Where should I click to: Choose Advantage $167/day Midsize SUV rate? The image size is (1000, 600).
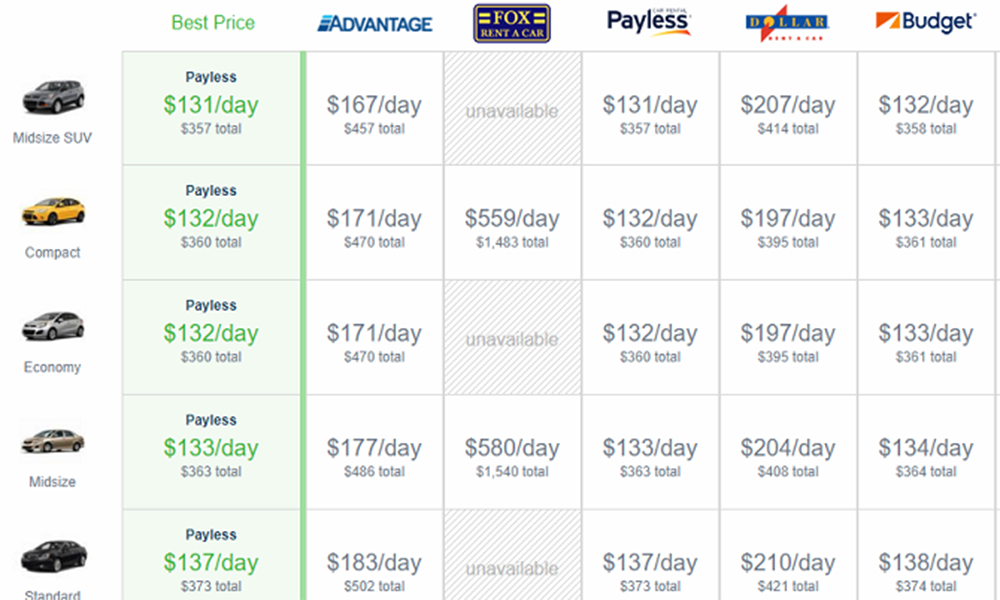click(x=374, y=105)
